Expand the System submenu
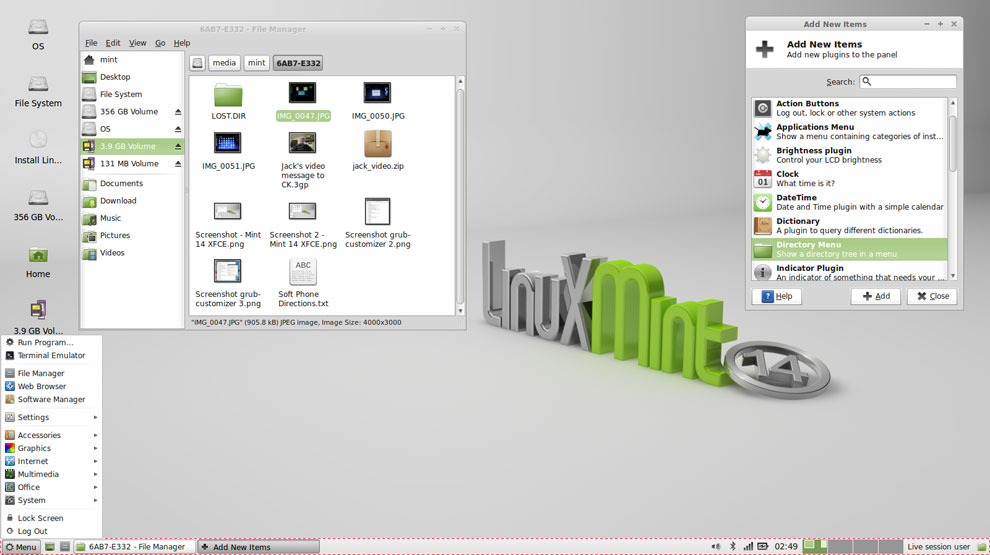The image size is (990, 555). (x=52, y=500)
